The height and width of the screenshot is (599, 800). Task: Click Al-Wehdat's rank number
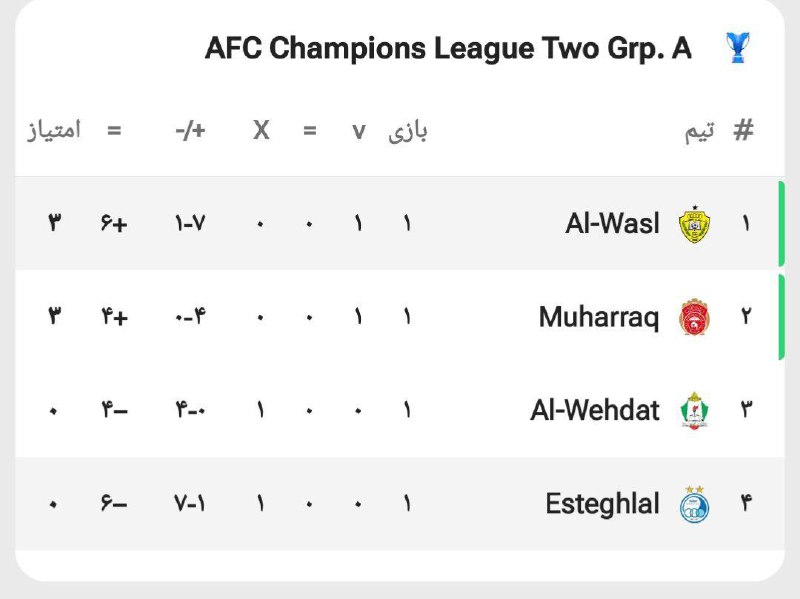pyautogui.click(x=745, y=410)
